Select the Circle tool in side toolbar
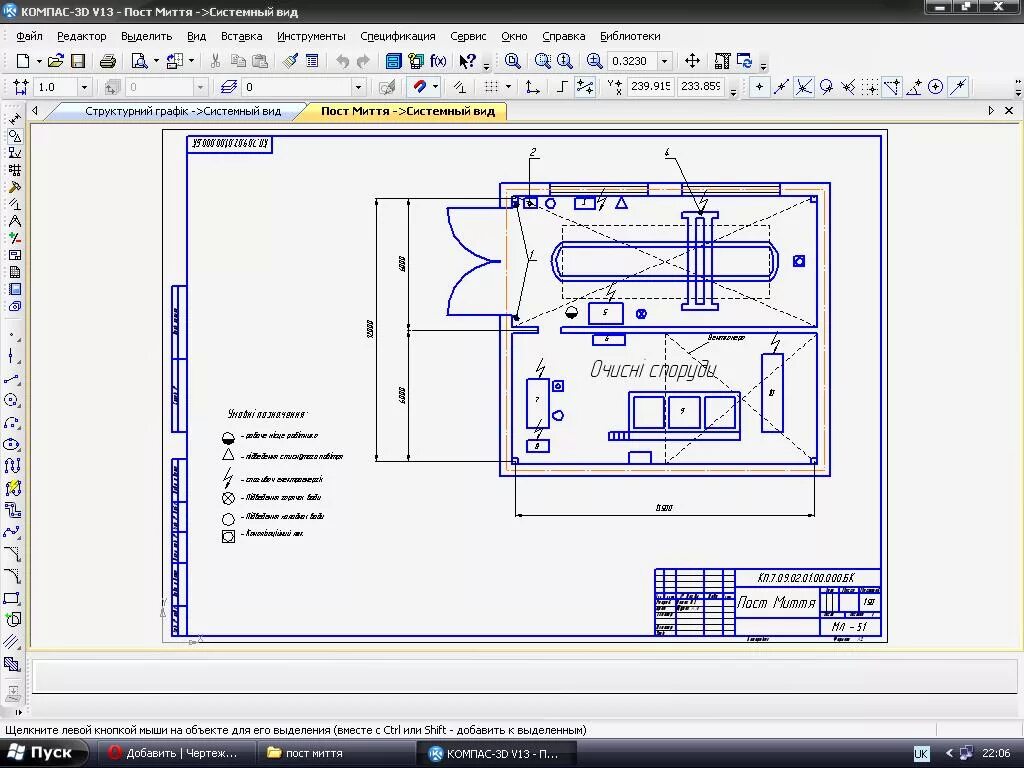The height and width of the screenshot is (768, 1024). [x=12, y=400]
